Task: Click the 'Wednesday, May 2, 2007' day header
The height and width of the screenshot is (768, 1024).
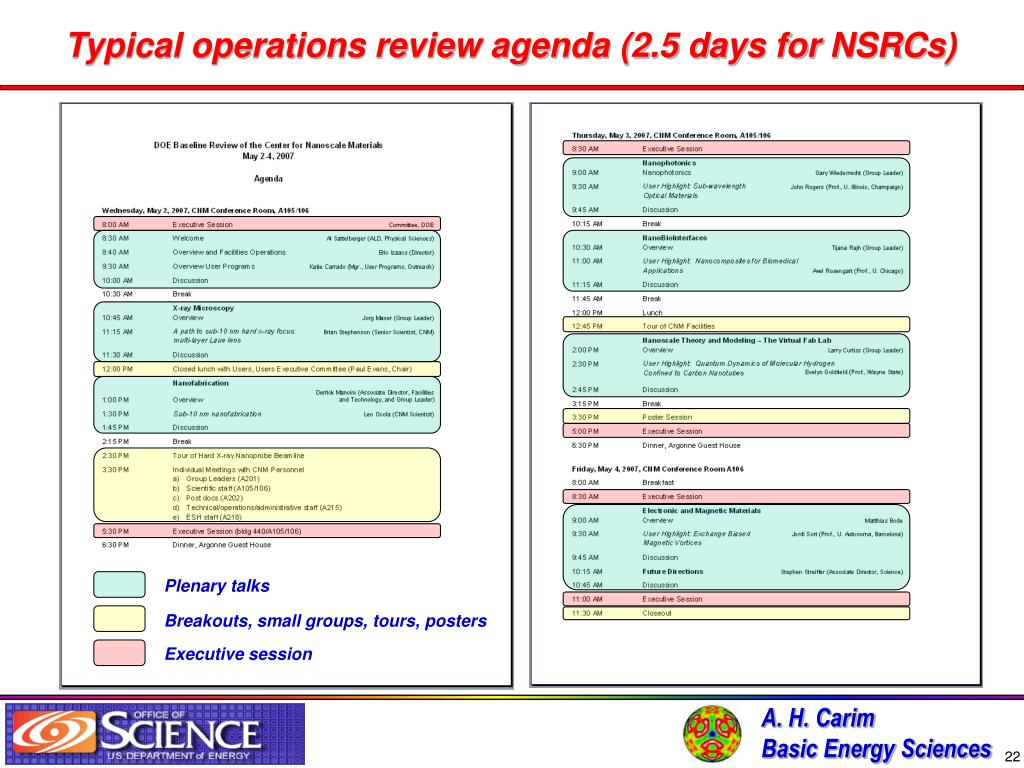Action: tap(205, 210)
